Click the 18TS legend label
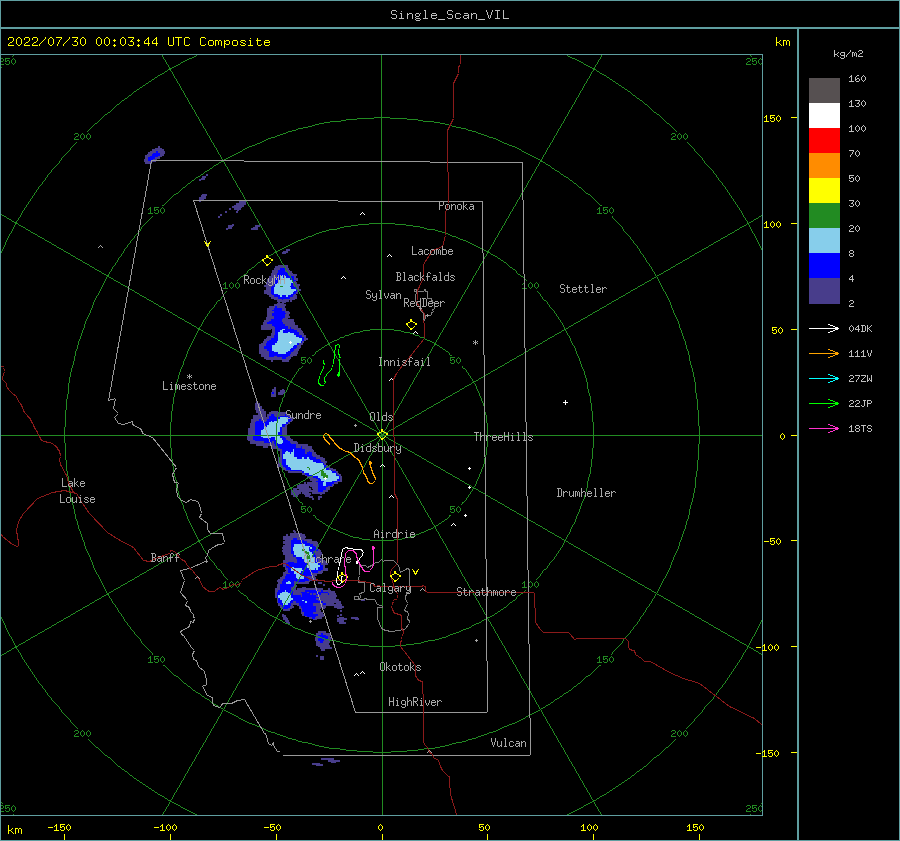This screenshot has width=900, height=841. click(860, 428)
